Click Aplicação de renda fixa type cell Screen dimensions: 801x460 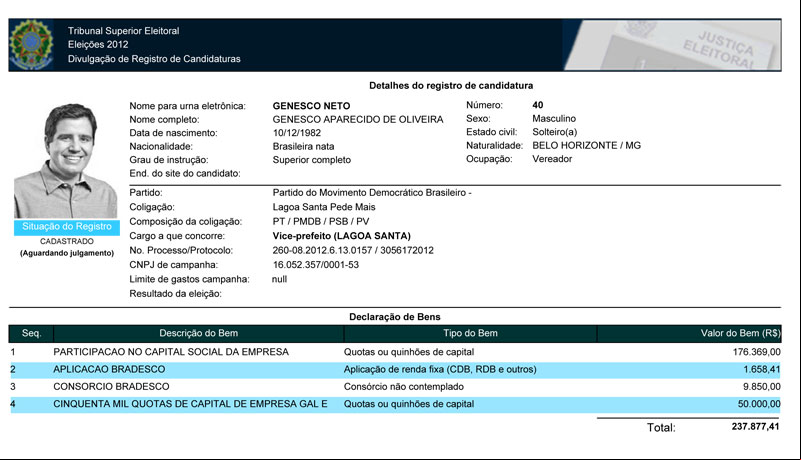[440, 369]
